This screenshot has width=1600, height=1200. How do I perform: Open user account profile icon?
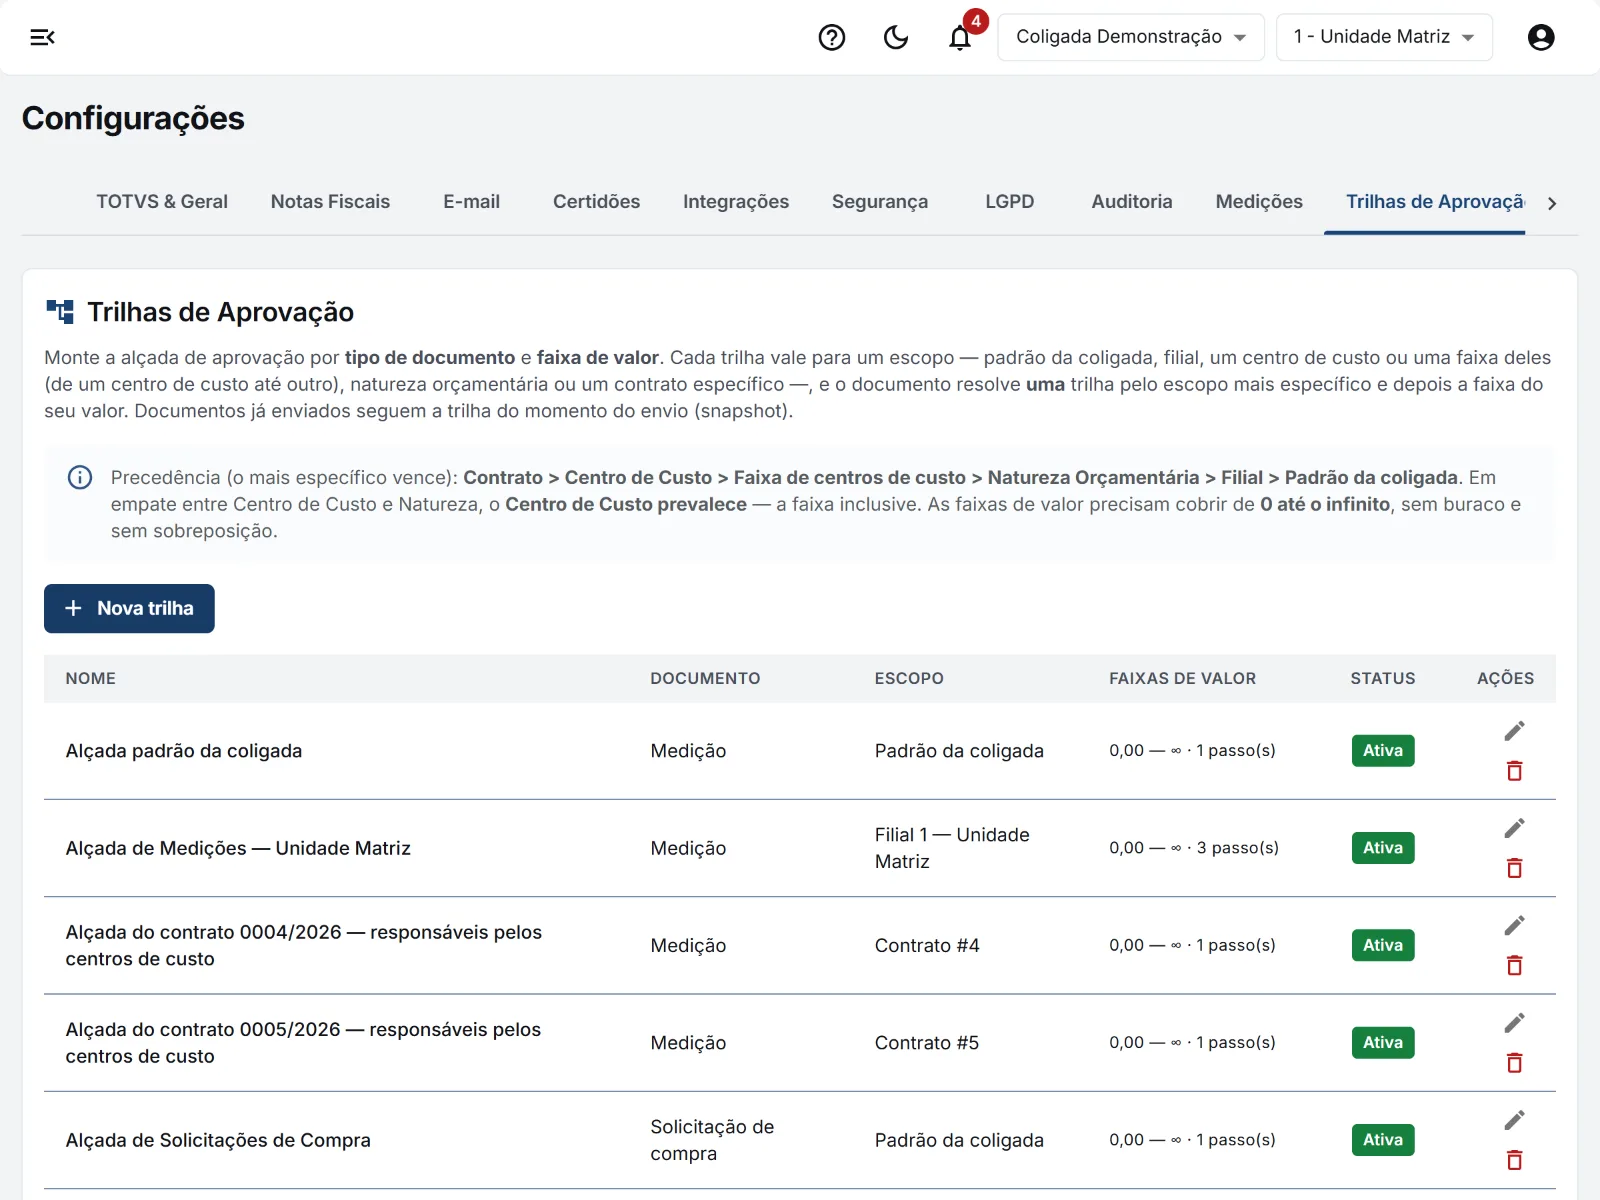point(1541,37)
